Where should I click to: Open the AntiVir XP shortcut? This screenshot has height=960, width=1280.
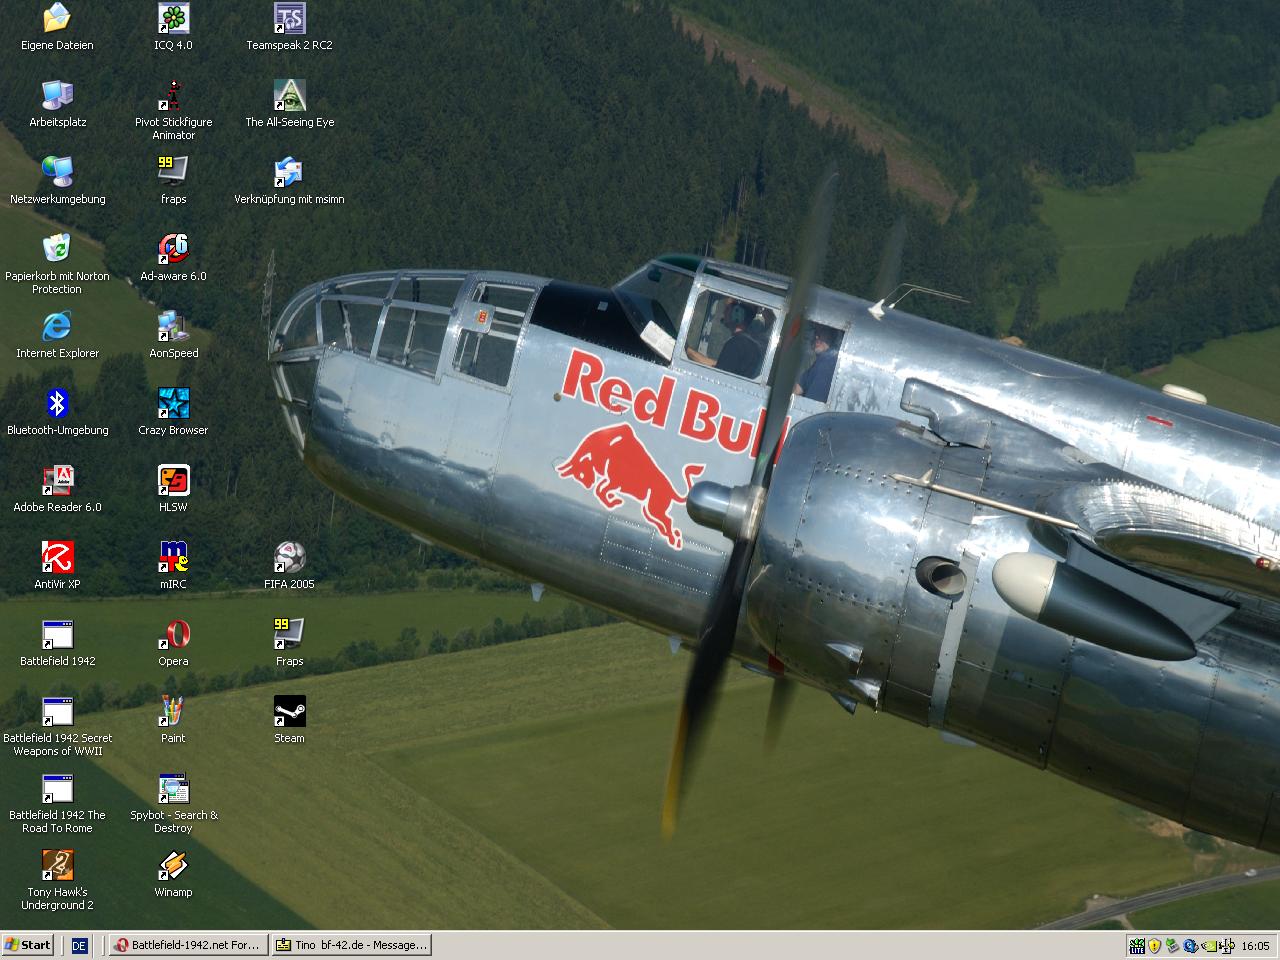pyautogui.click(x=57, y=566)
